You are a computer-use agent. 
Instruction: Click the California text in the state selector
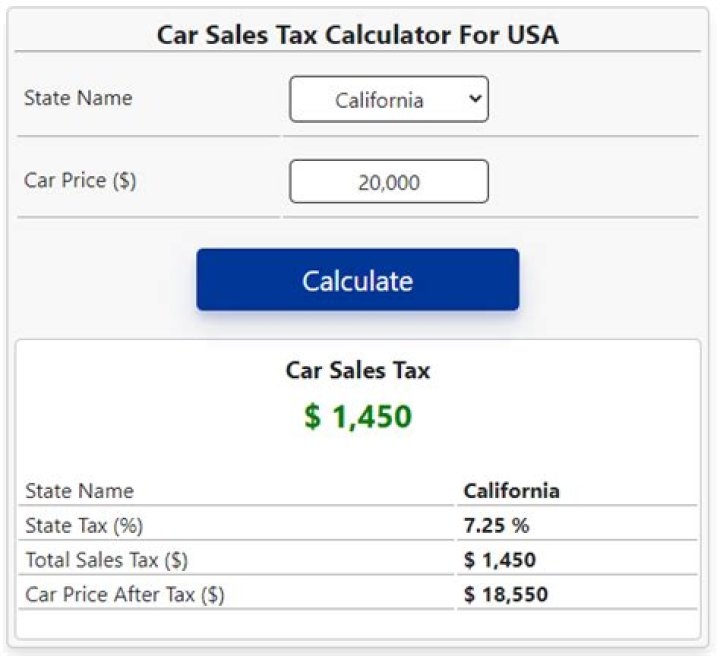[x=379, y=100]
